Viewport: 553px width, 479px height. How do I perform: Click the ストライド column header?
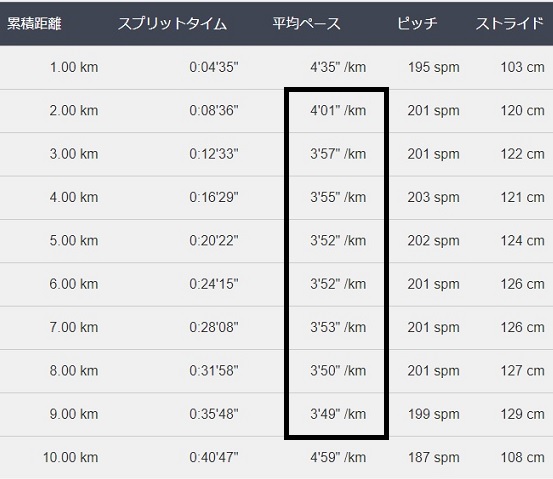[510, 24]
